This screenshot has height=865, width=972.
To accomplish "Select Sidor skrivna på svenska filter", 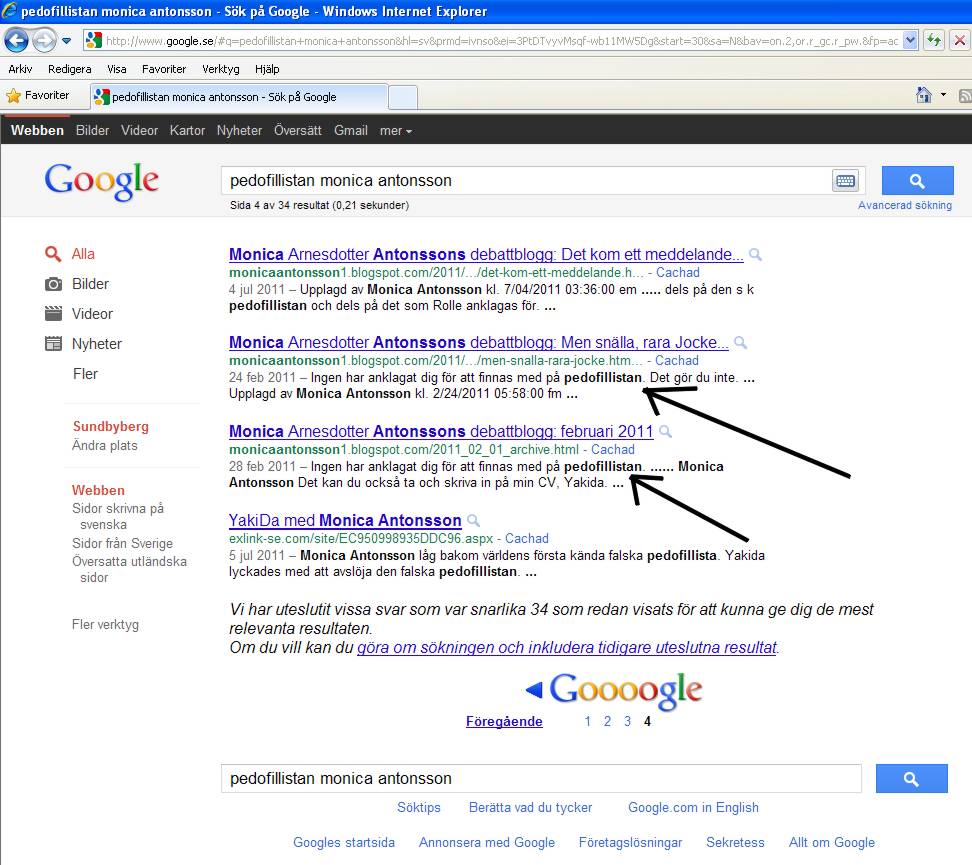I will click(x=118, y=516).
